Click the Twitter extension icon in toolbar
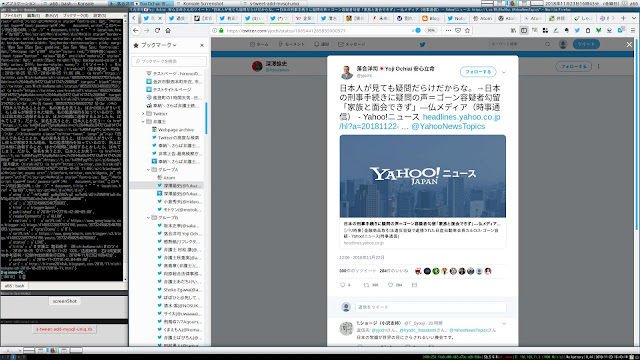640x360 pixels. pos(577,31)
